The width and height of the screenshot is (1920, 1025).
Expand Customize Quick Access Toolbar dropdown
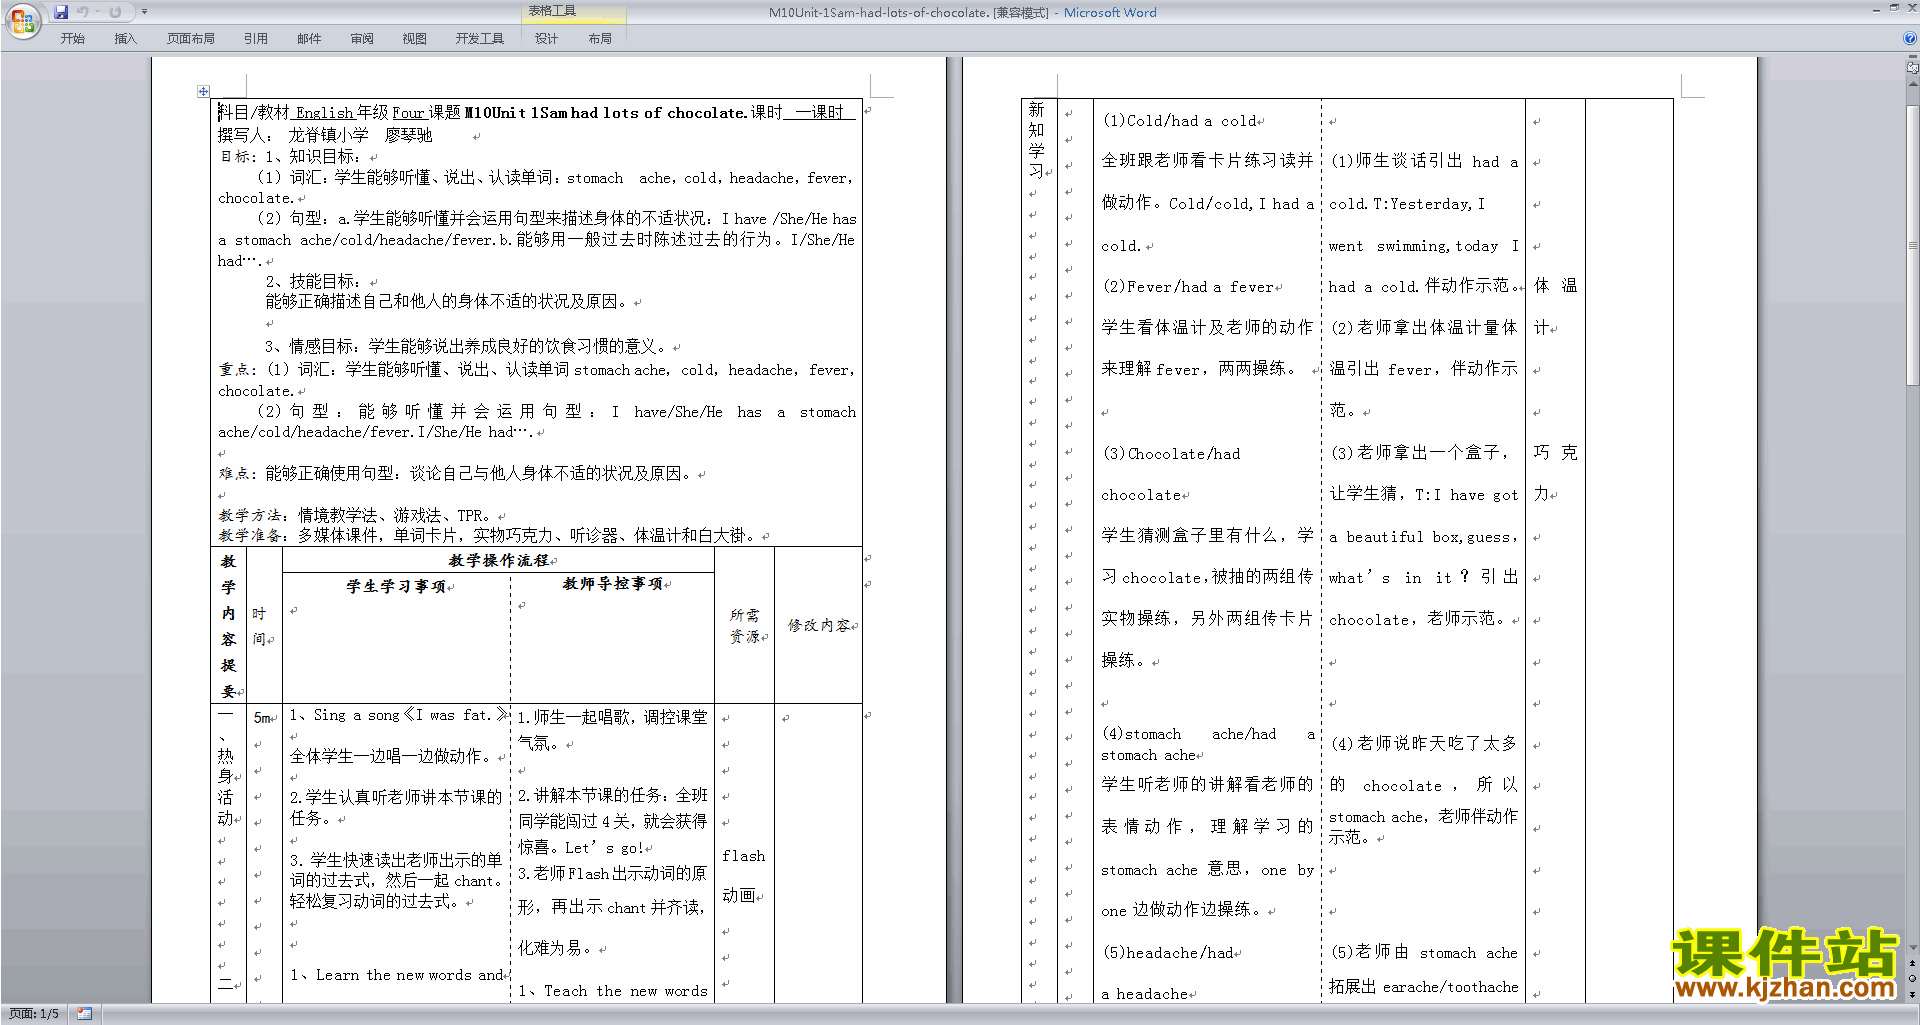coord(144,12)
